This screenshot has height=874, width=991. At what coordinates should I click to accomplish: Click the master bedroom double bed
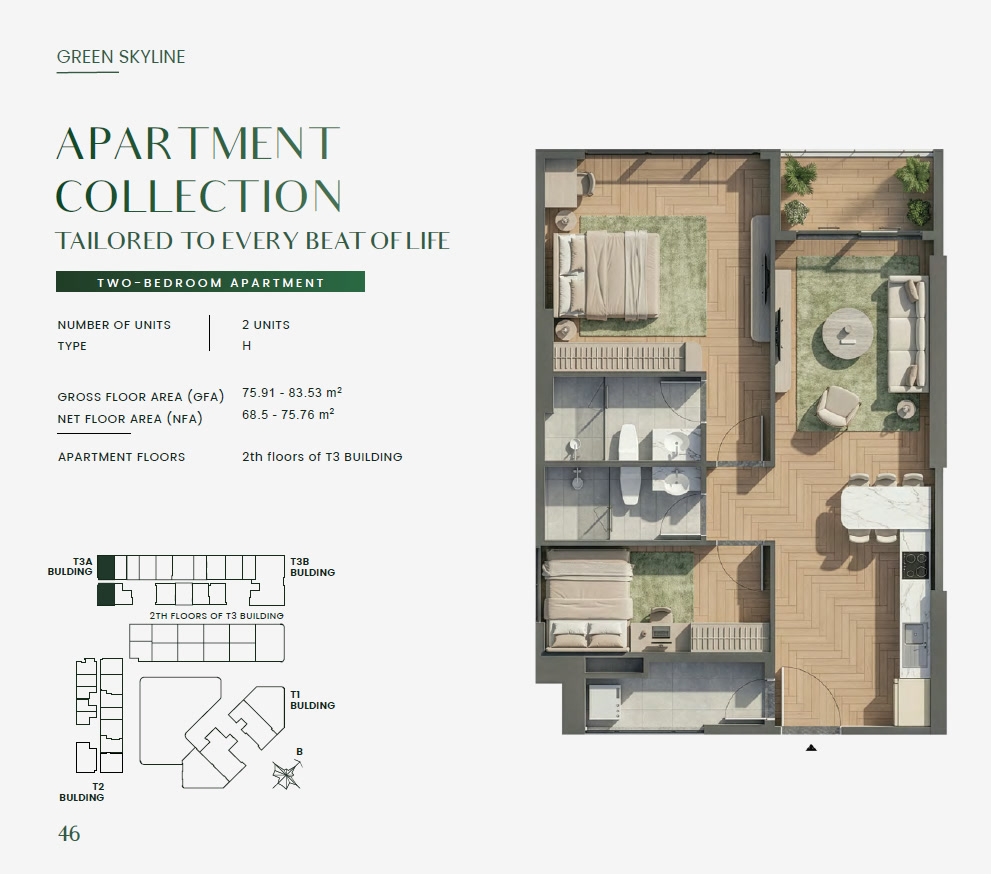(x=607, y=274)
